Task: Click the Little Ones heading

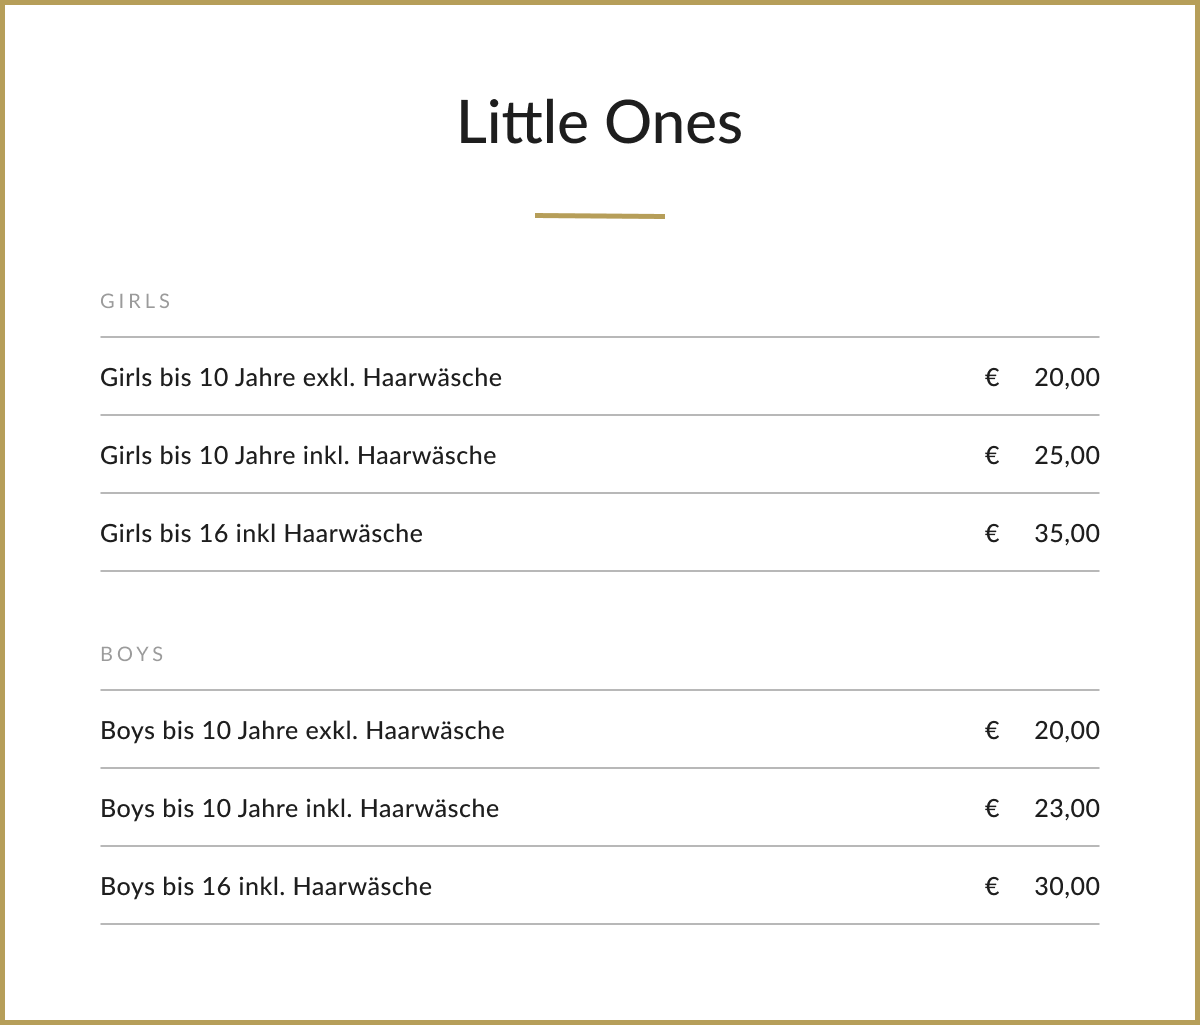Action: pos(600,123)
